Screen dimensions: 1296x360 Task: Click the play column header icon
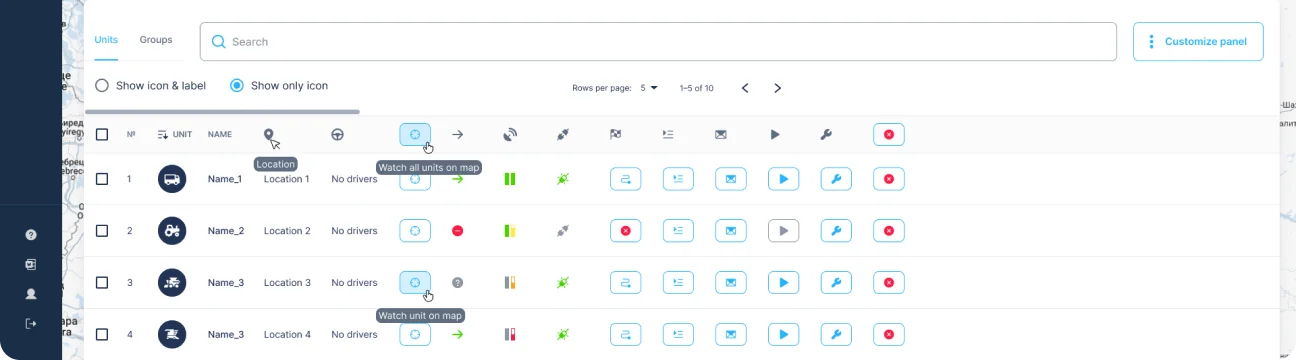(x=775, y=134)
